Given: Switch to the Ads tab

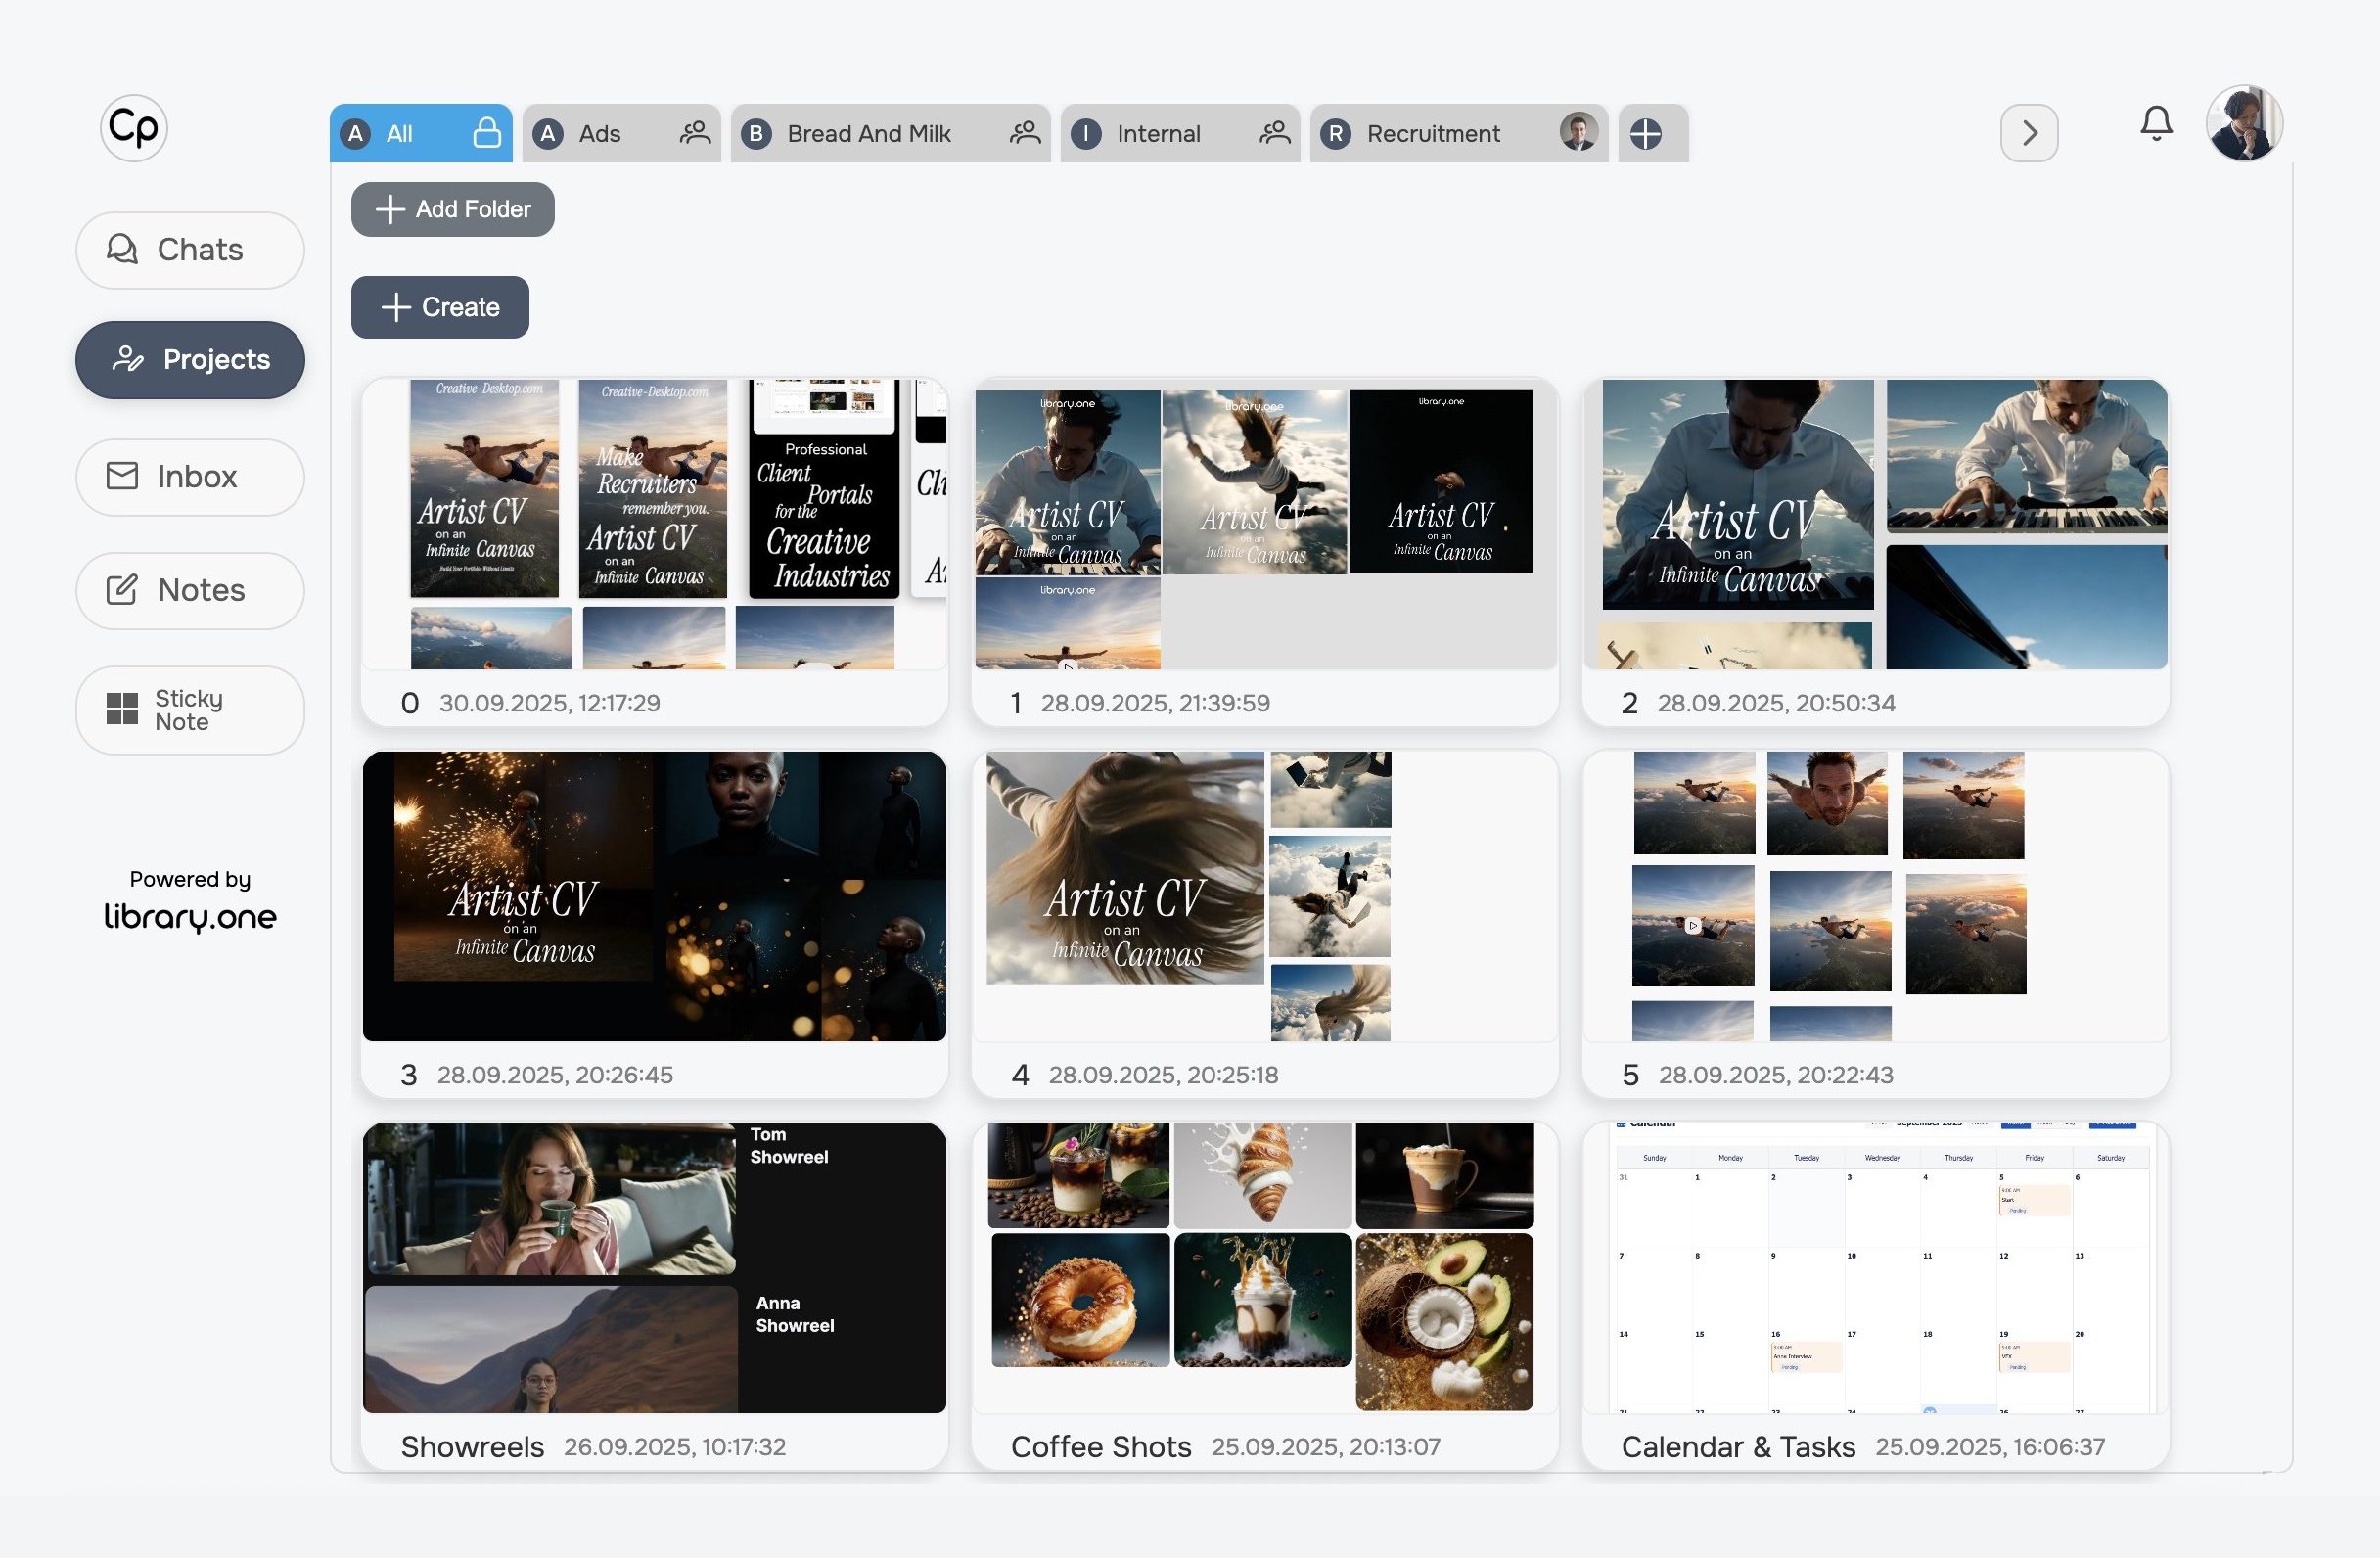Looking at the screenshot, I should coord(600,133).
